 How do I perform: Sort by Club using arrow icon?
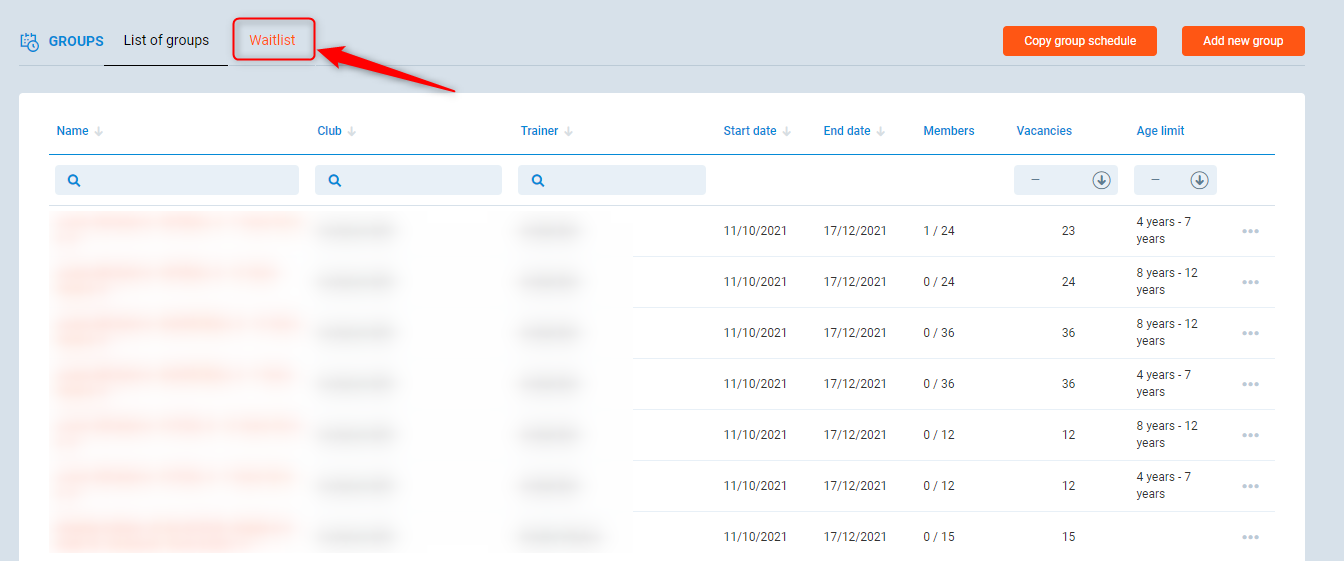(x=352, y=131)
